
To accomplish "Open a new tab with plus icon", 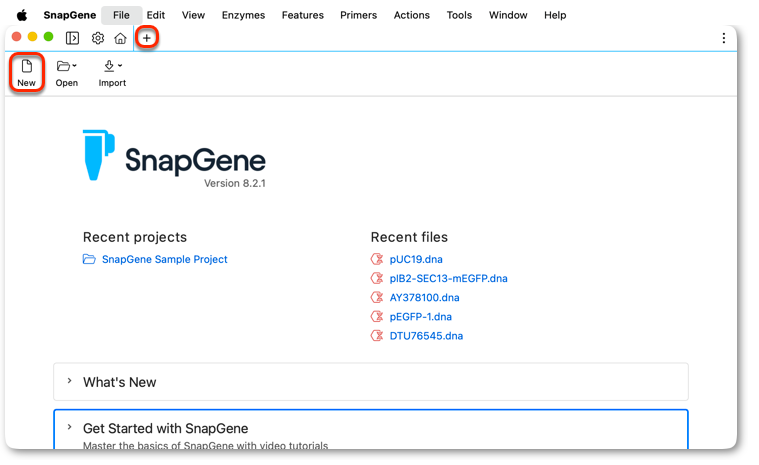I will point(147,38).
